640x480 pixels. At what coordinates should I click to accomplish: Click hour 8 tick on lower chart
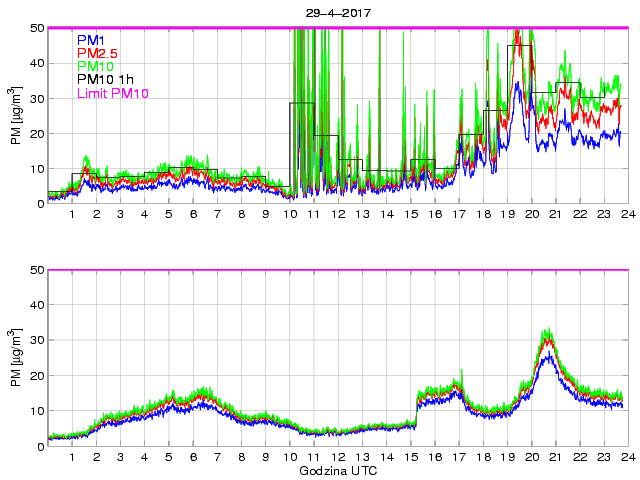pos(241,456)
